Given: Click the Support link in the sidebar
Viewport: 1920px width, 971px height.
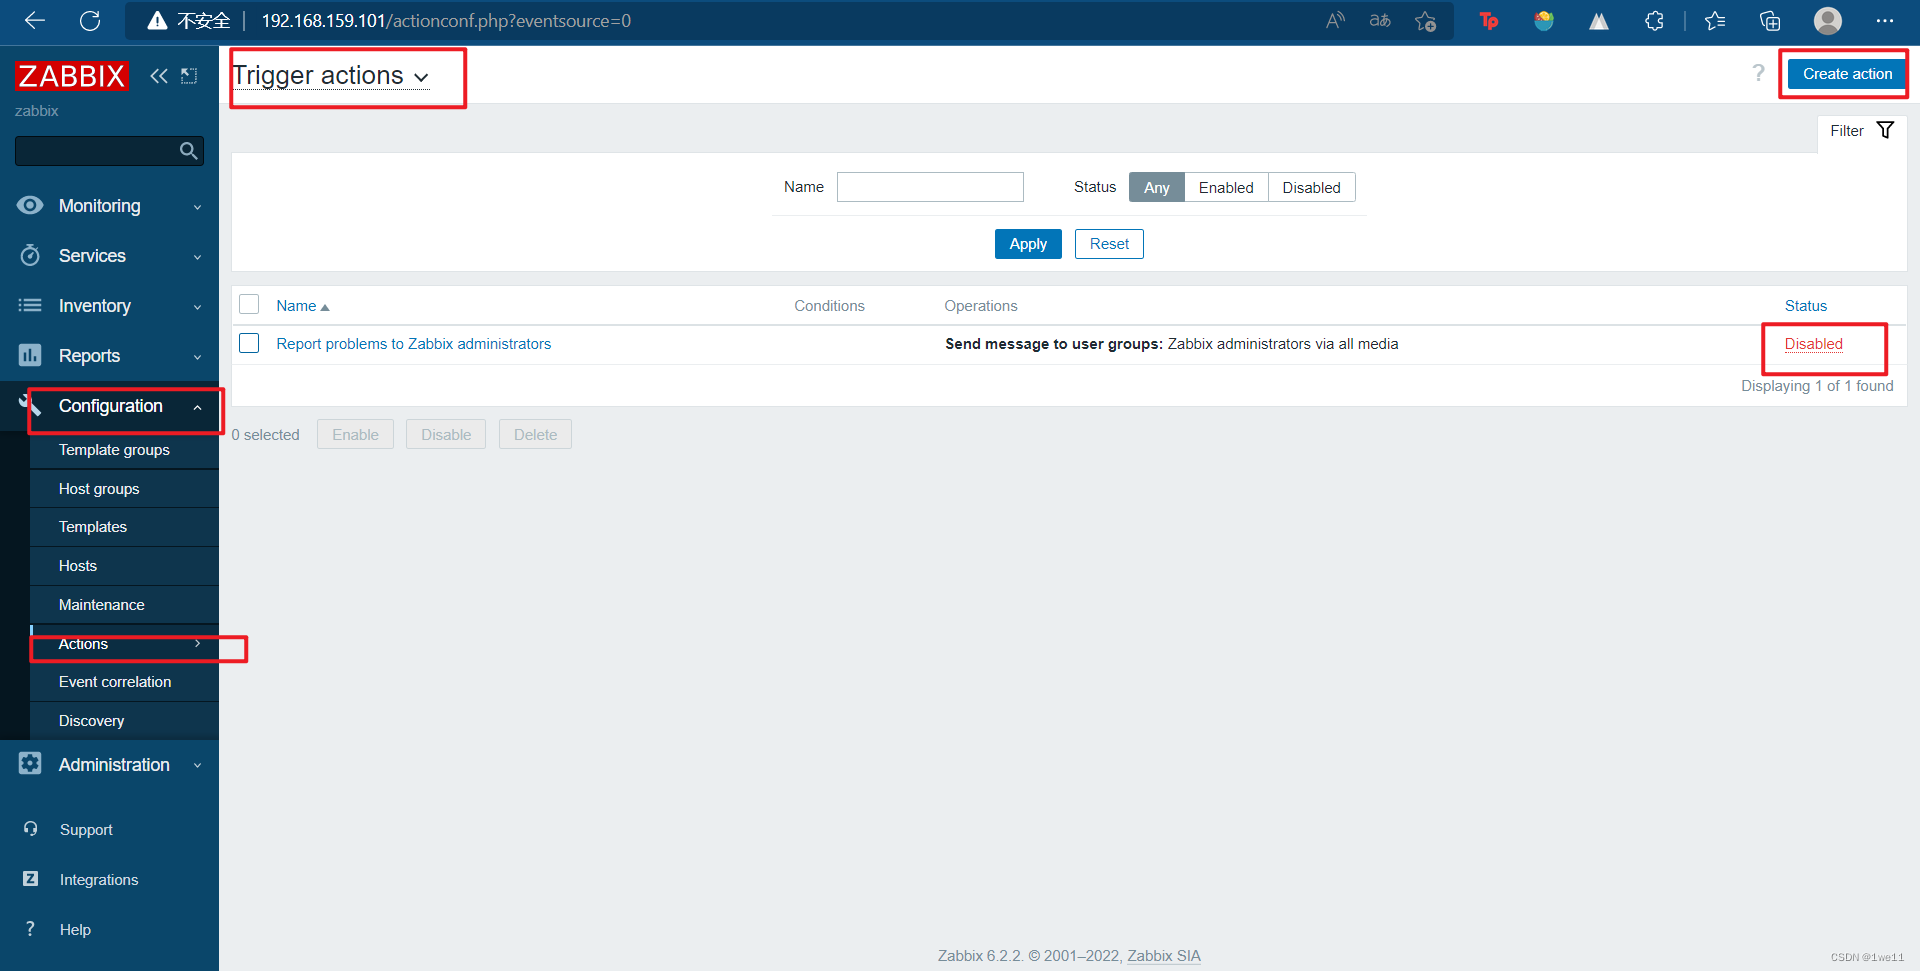Looking at the screenshot, I should (86, 830).
